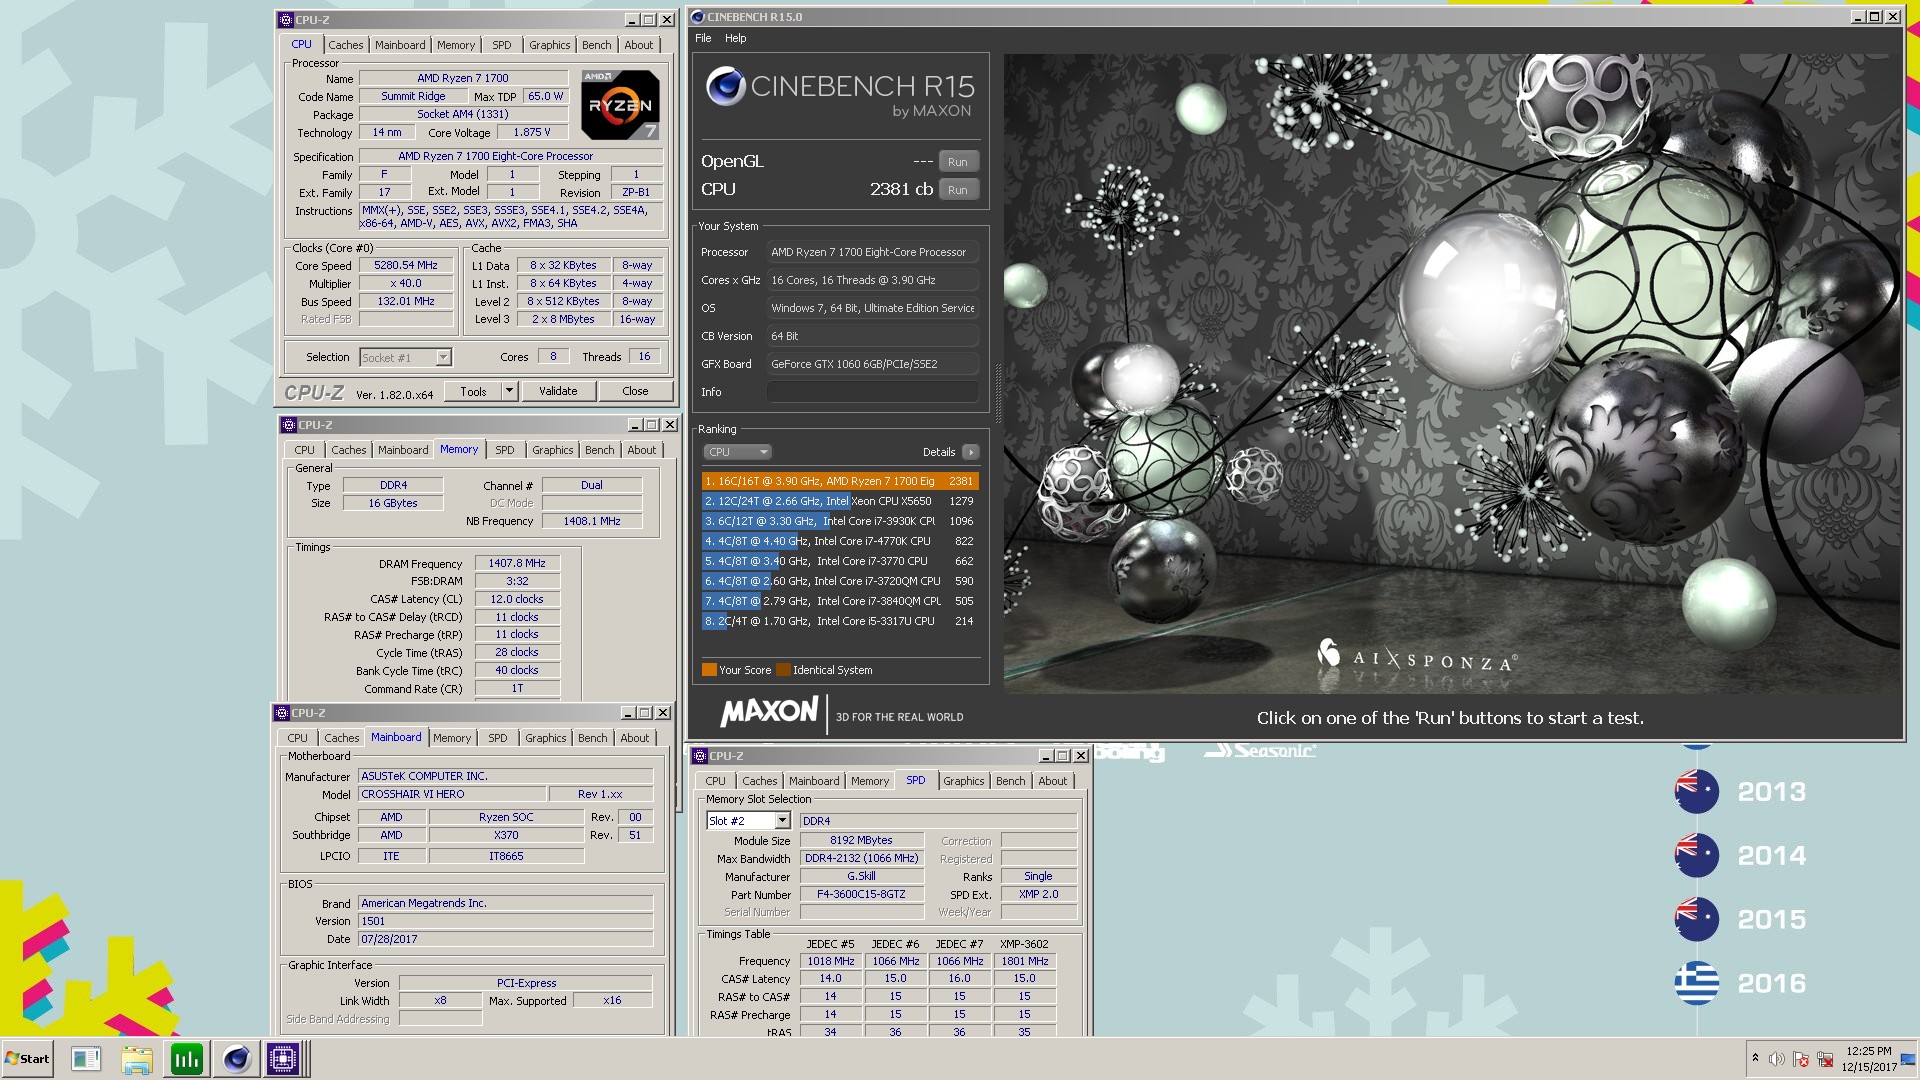1920x1080 pixels.
Task: Click the Info input field in Cinebench
Action: (872, 392)
